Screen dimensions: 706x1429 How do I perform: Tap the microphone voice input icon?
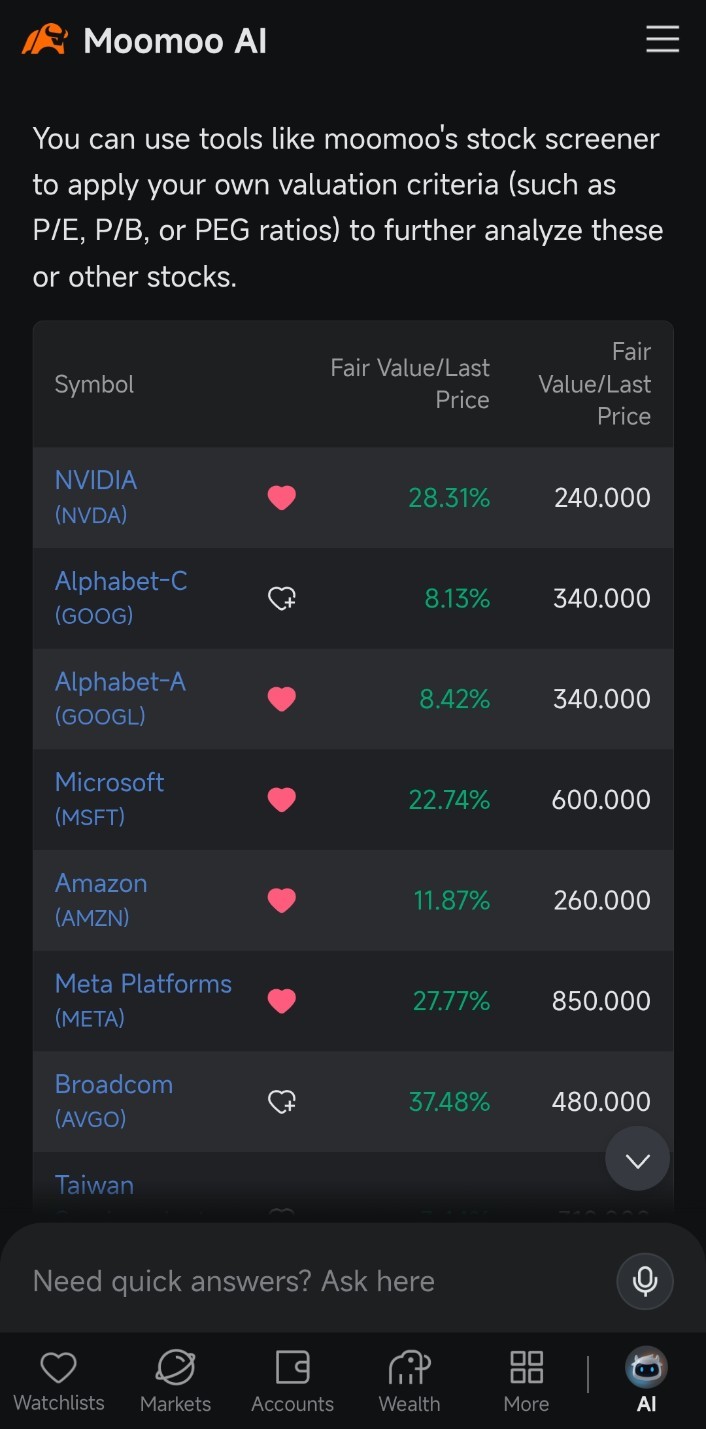coord(645,1281)
